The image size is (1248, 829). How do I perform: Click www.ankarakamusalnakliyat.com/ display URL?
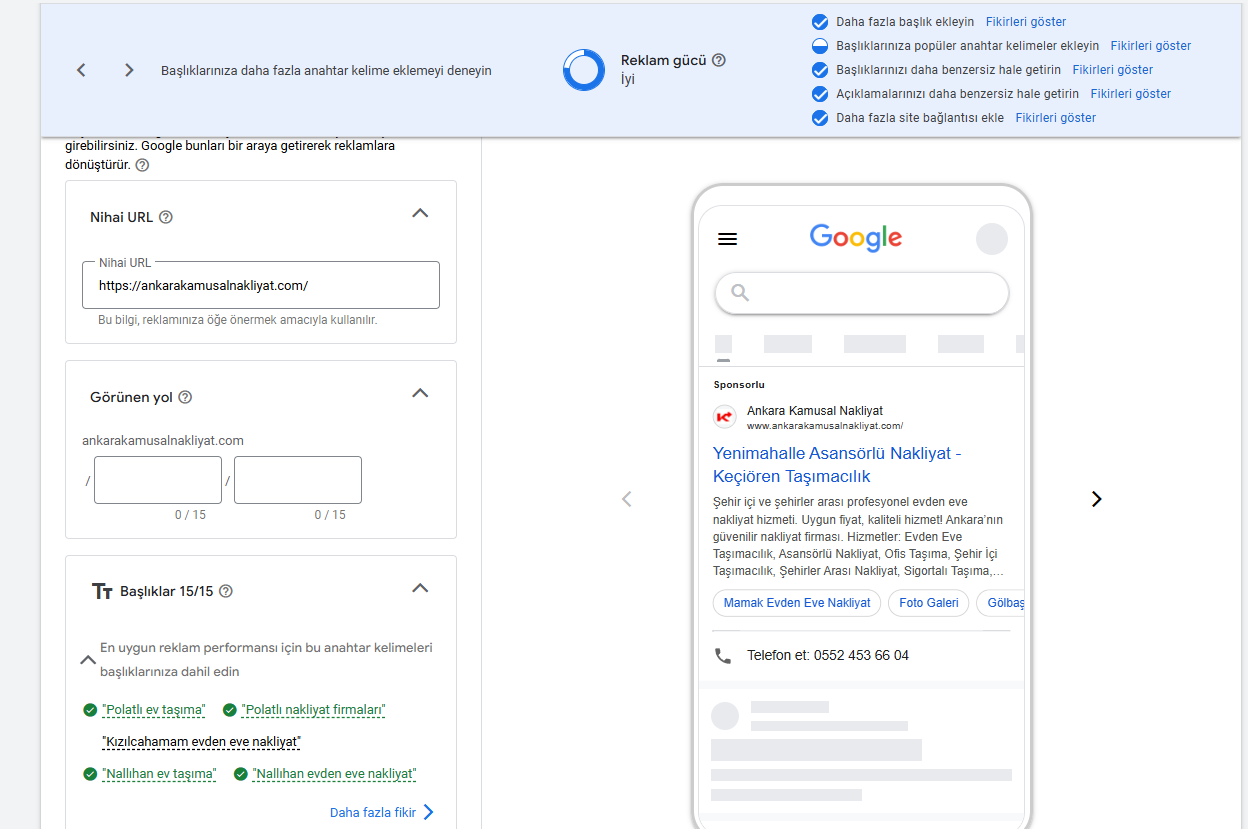point(825,425)
